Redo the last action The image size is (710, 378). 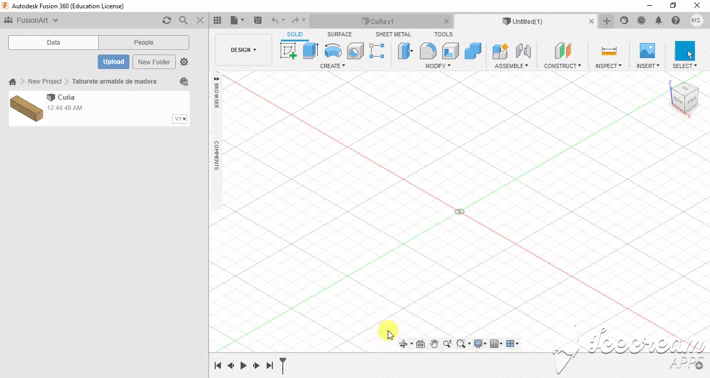[x=295, y=20]
